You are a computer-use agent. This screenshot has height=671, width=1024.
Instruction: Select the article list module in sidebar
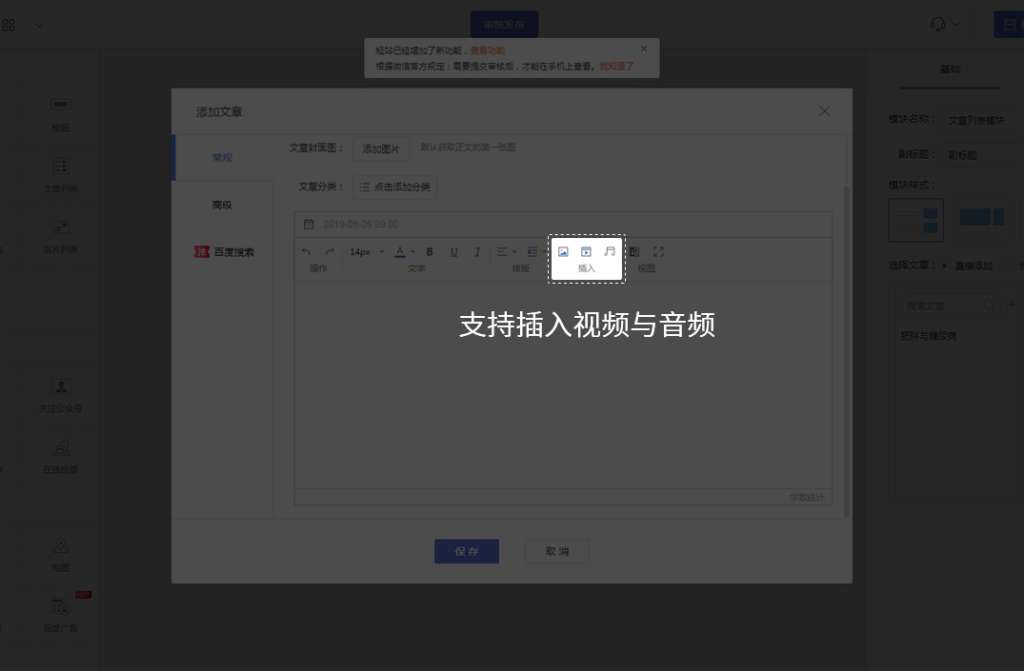[x=61, y=175]
